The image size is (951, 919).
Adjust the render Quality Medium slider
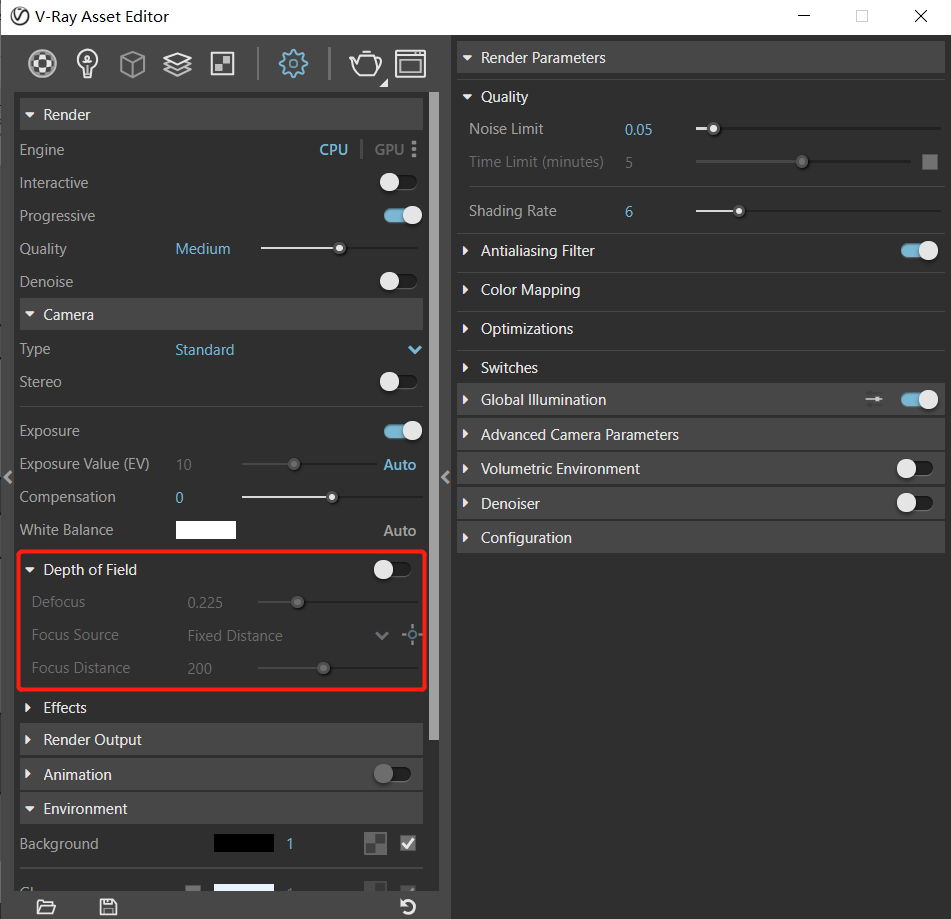pyautogui.click(x=340, y=248)
